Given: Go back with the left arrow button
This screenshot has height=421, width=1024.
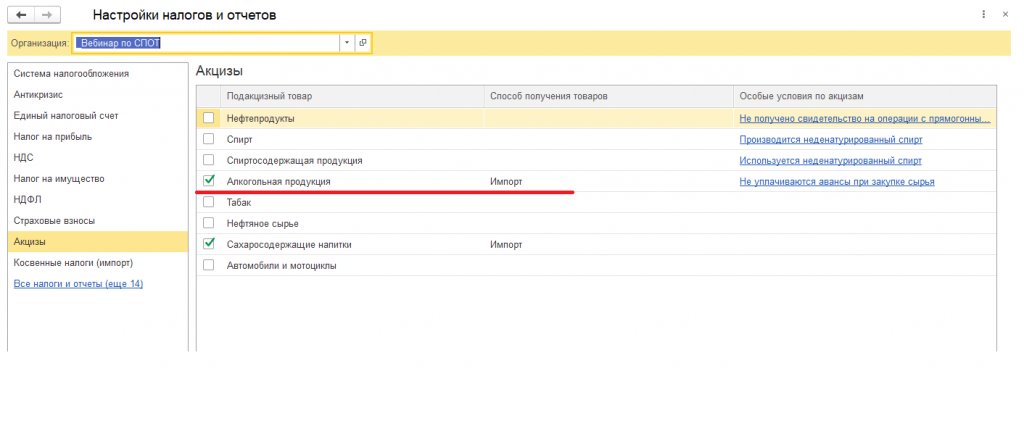Looking at the screenshot, I should pyautogui.click(x=20, y=14).
